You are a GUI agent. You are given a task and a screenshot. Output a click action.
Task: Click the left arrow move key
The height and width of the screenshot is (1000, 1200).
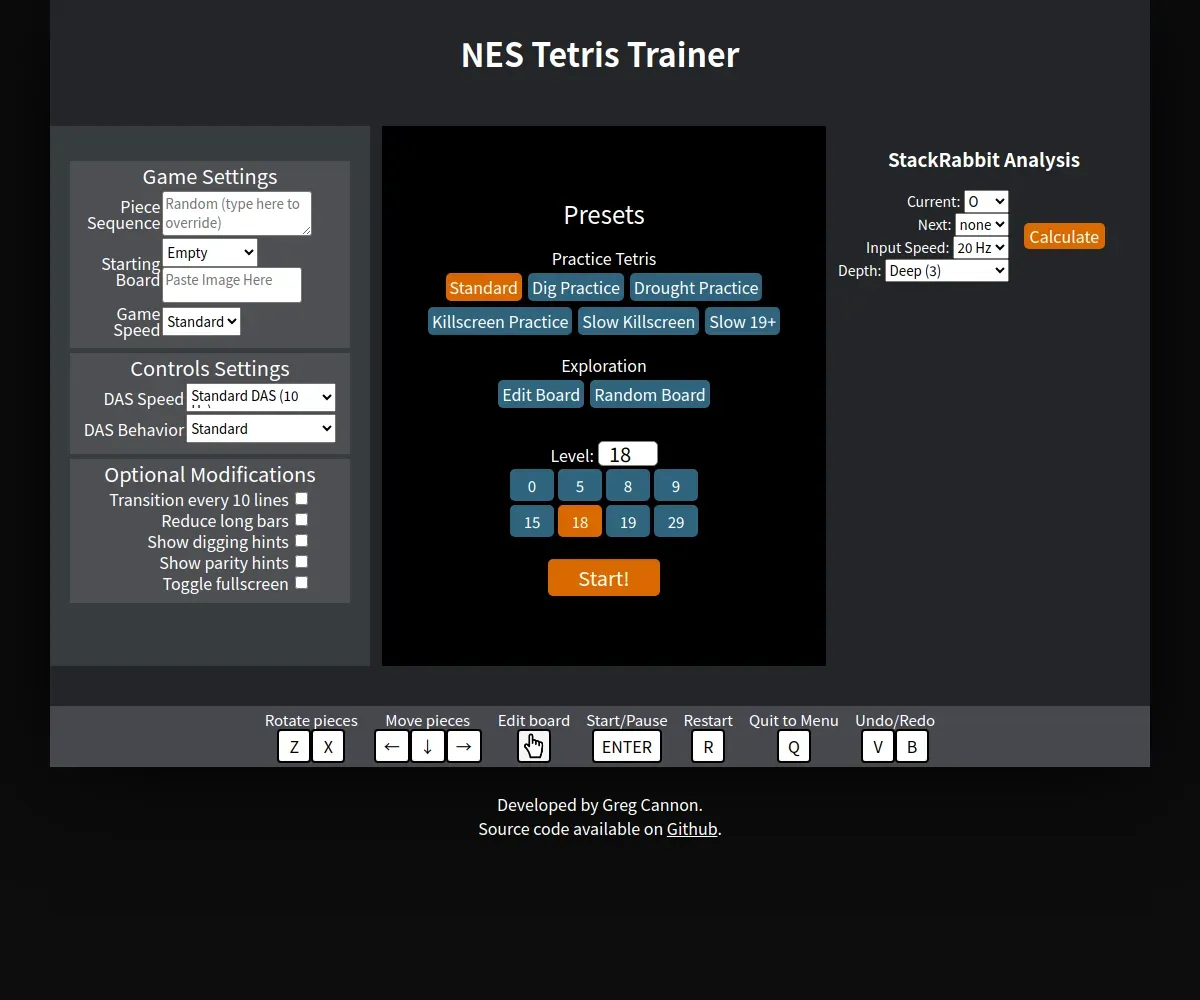(392, 747)
